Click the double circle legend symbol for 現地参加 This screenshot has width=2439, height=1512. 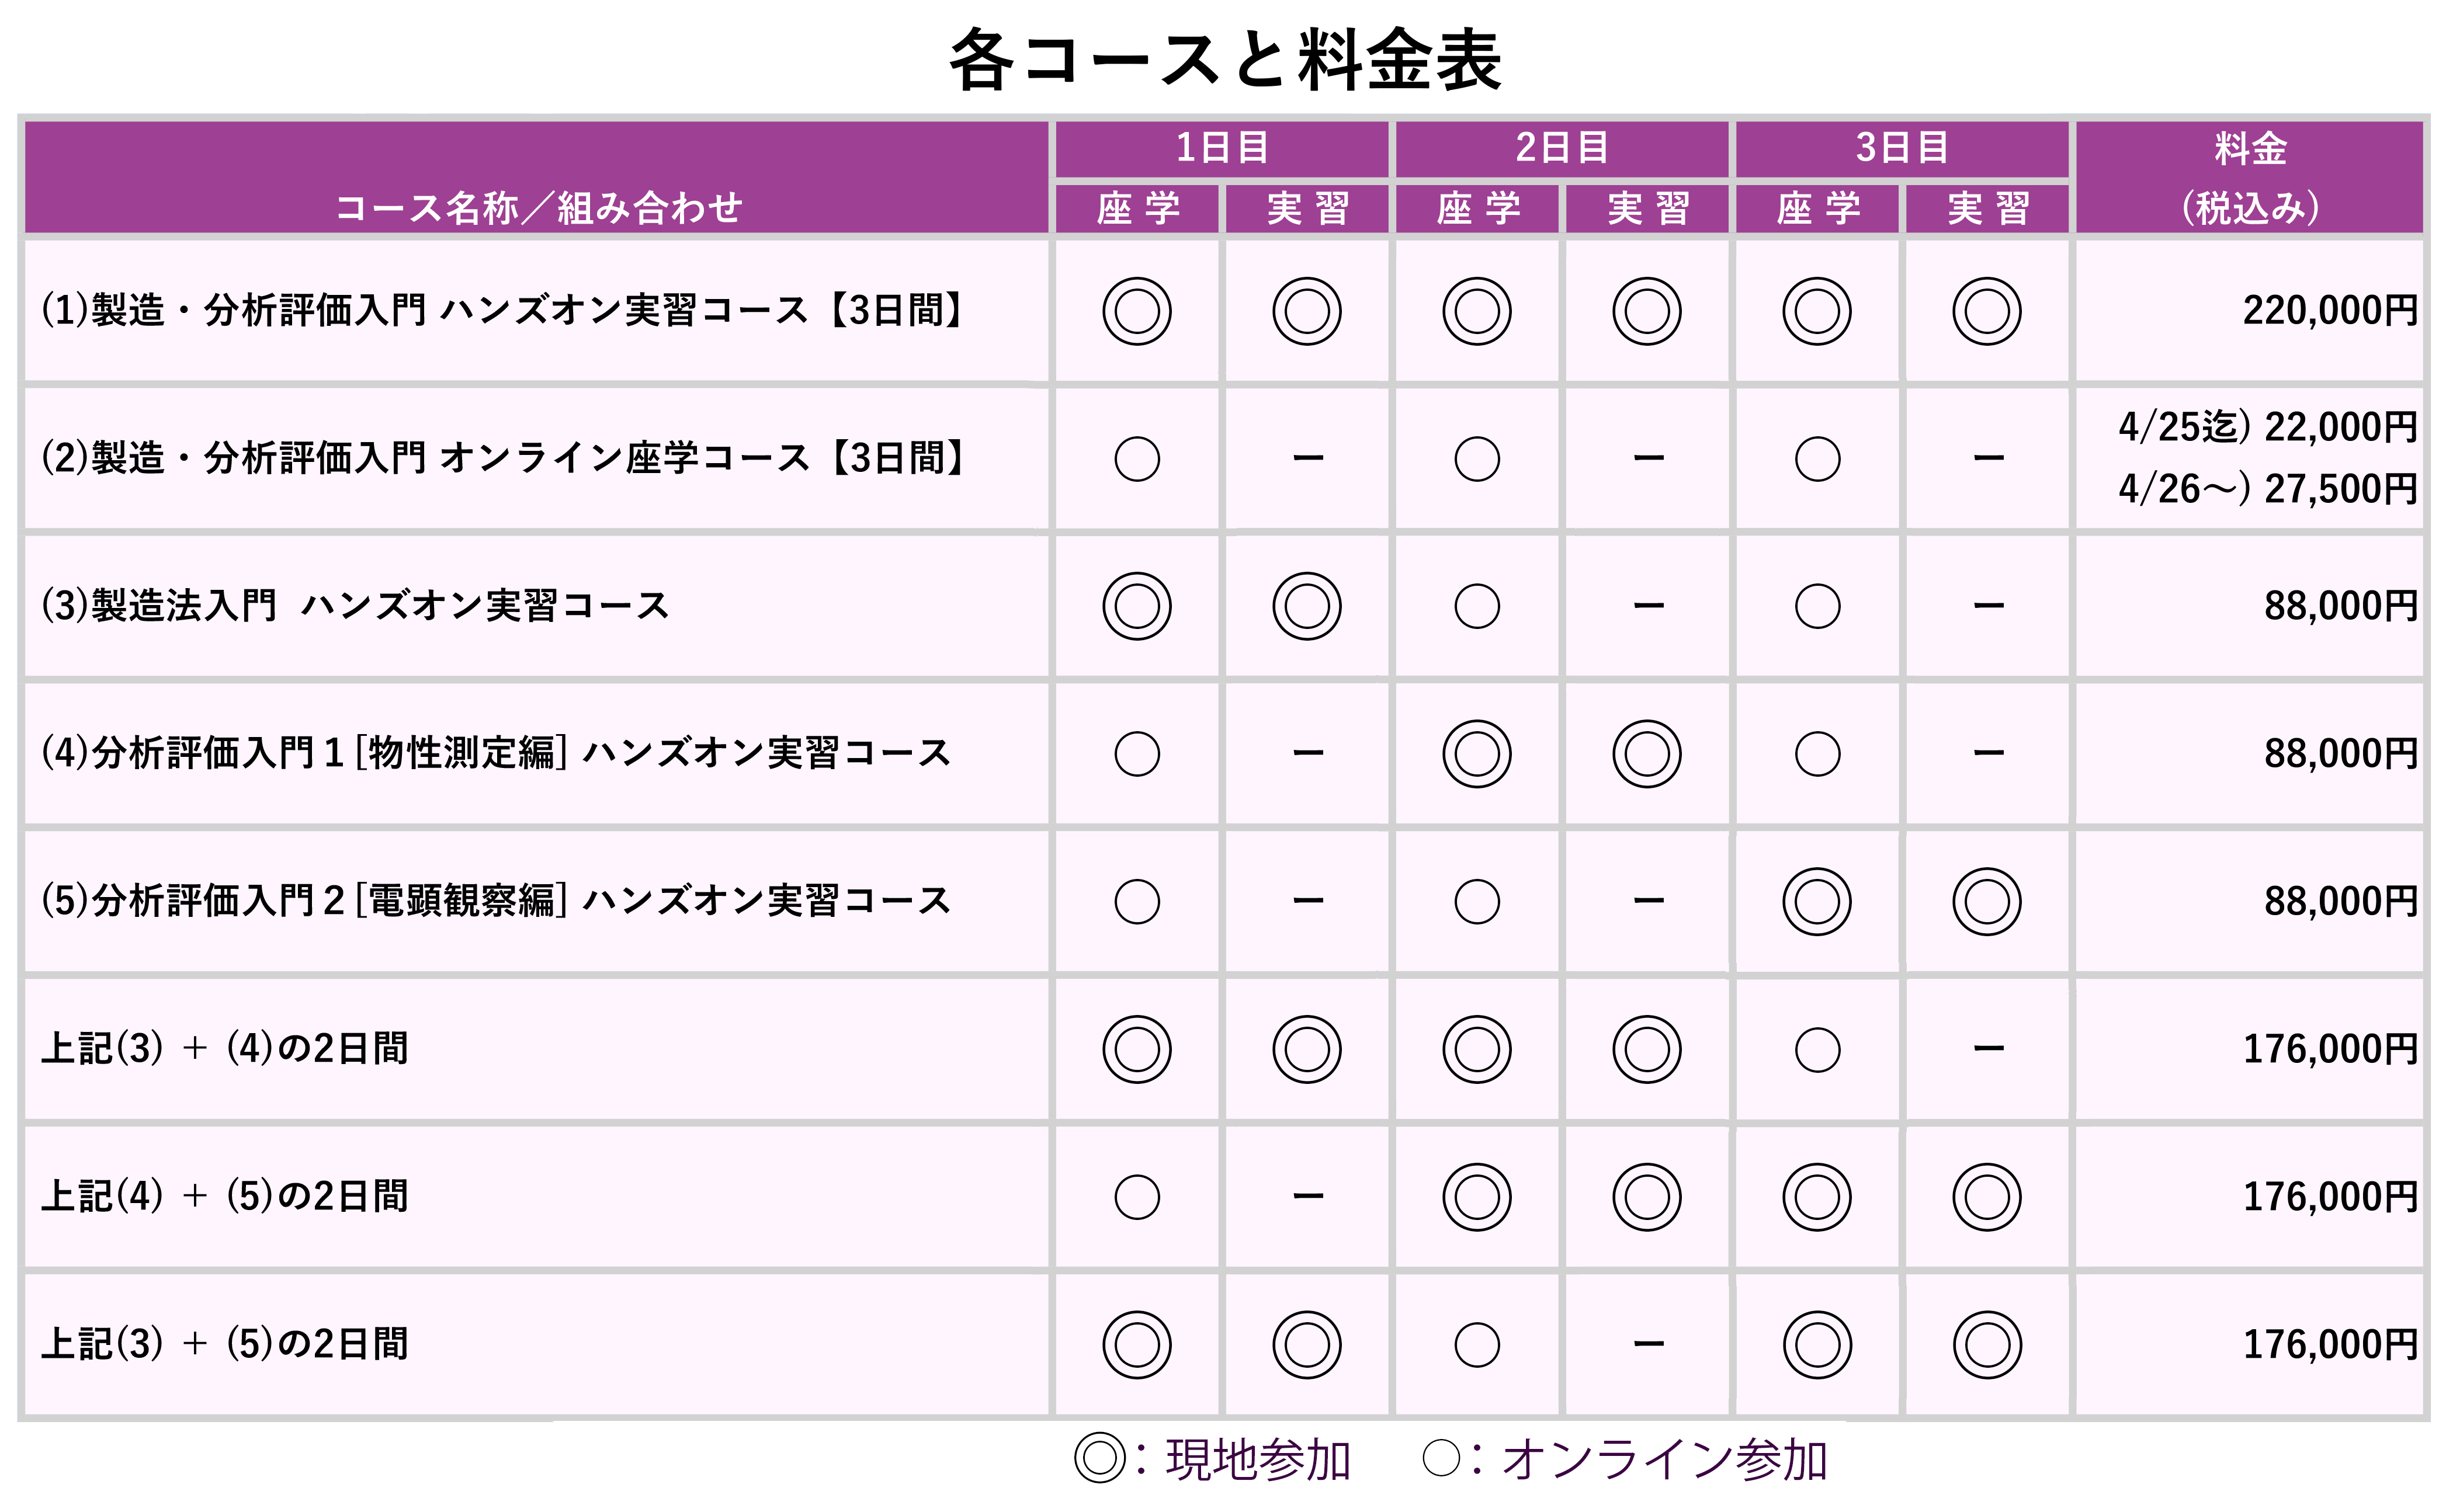(1099, 1458)
